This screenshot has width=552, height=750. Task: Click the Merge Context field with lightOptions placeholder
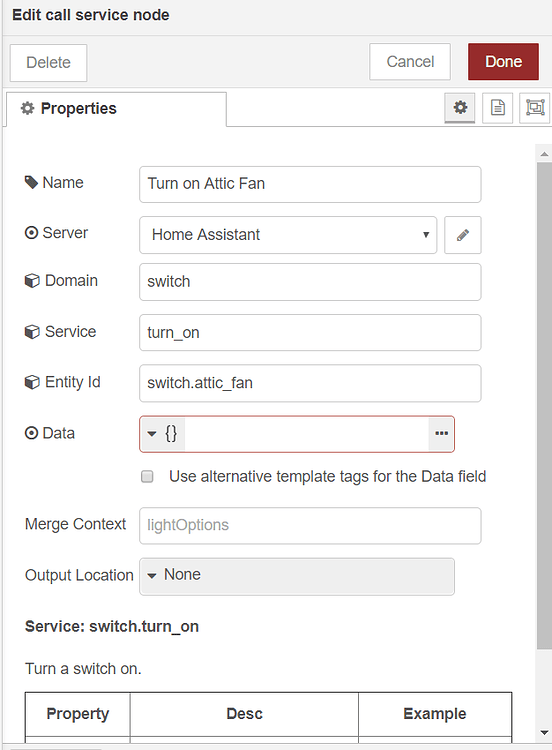click(x=310, y=526)
